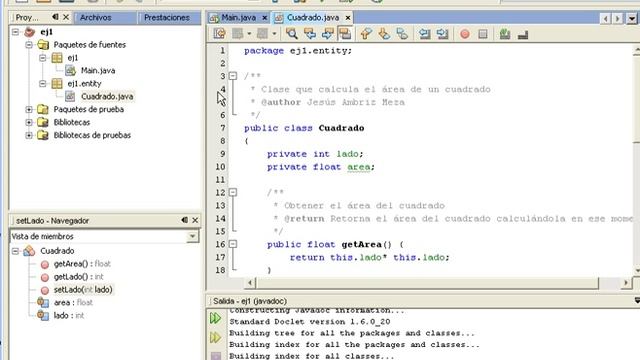Screen dimensions: 640x360
Task: Open the Forward history dropdown arrow
Action: coord(274,34)
